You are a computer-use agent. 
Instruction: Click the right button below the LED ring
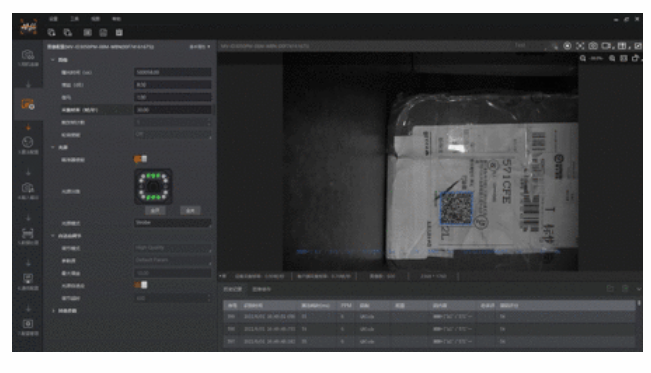point(190,211)
